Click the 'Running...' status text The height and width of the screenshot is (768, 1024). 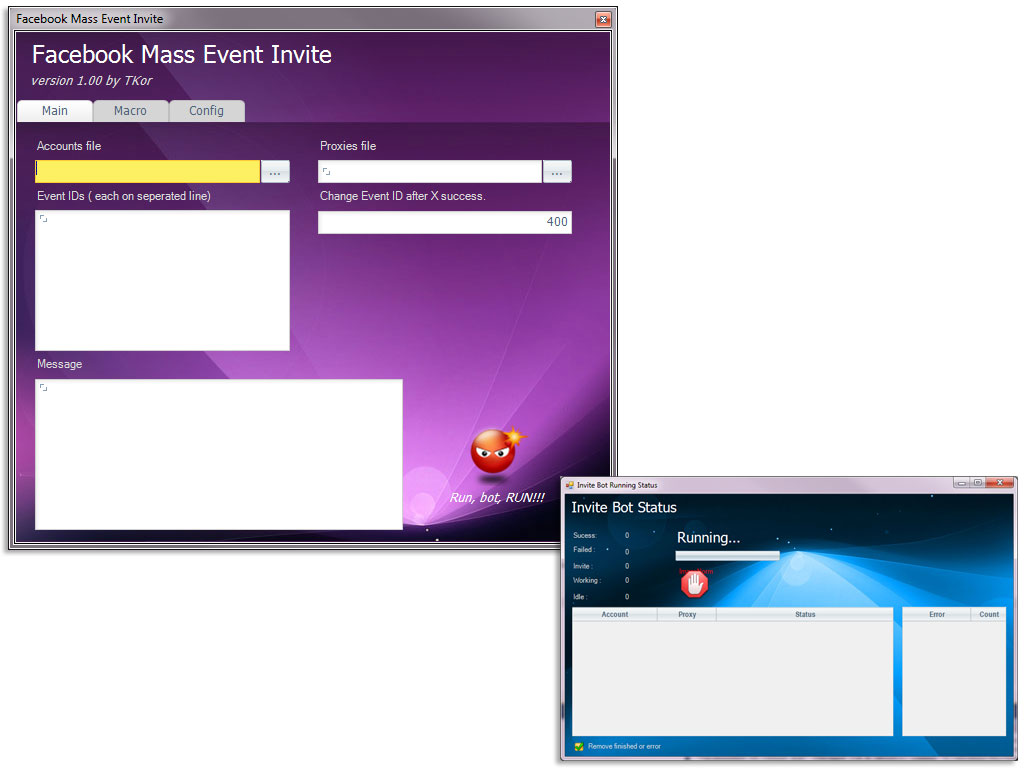coord(709,537)
